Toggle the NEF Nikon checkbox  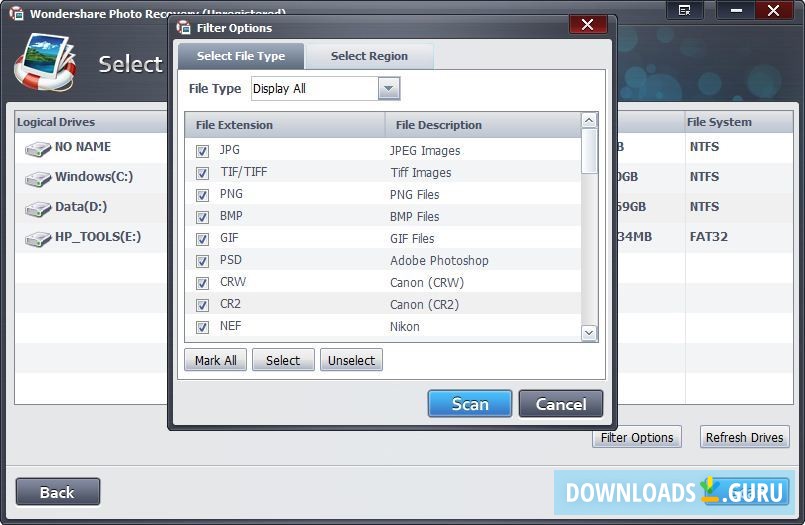(202, 327)
